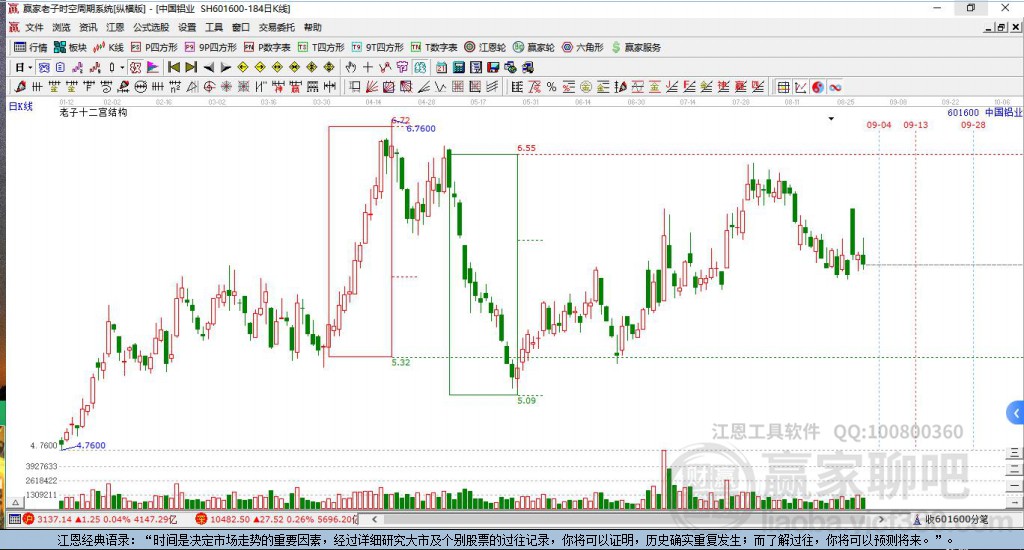
Task: Open the 帮助 menu
Action: point(312,27)
